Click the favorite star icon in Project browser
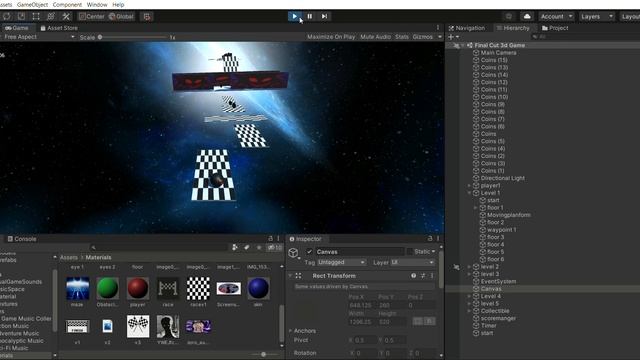This screenshot has width=640, height=360. point(259,247)
